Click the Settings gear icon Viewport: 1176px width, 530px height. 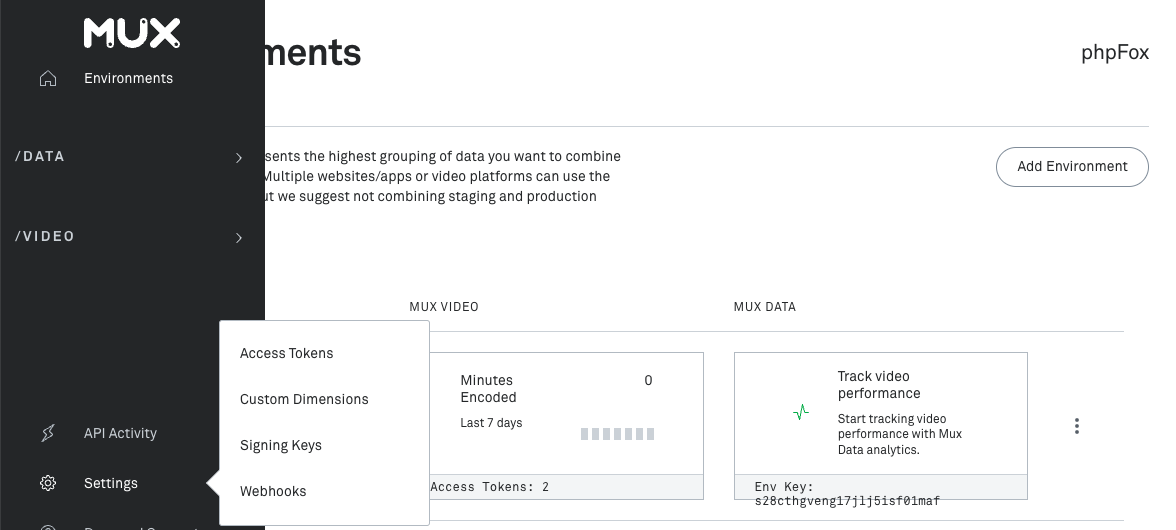tap(48, 483)
